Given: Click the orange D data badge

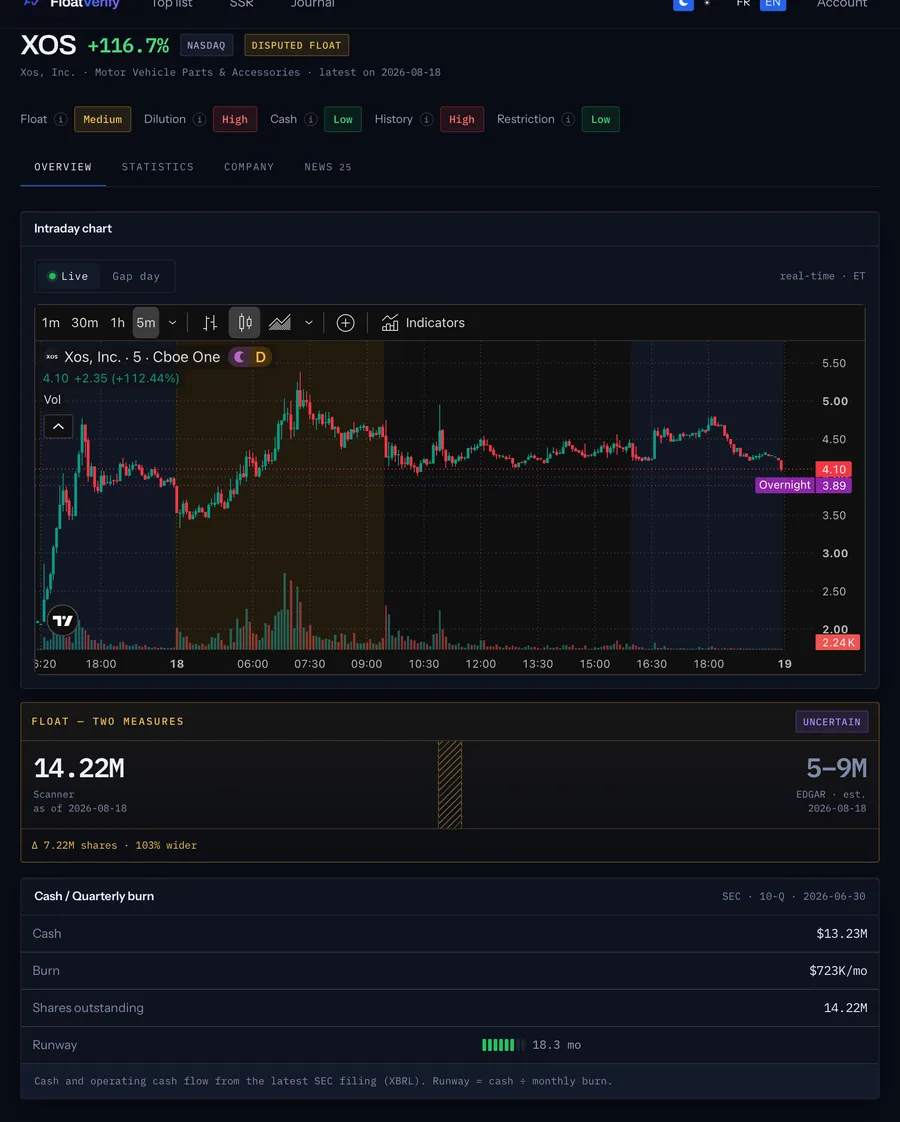Looking at the screenshot, I should pyautogui.click(x=260, y=357).
